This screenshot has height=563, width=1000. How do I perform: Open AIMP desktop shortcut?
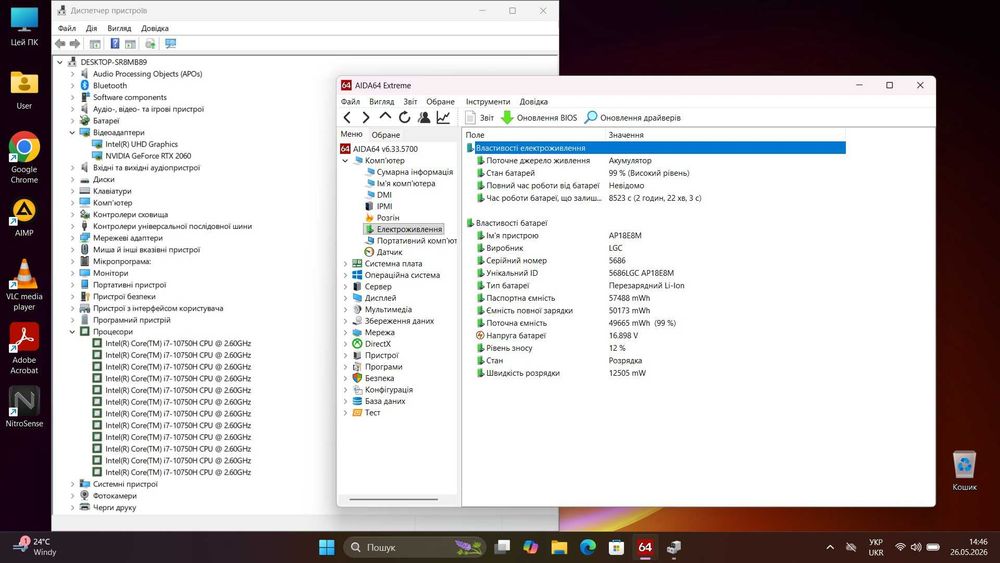pos(24,217)
